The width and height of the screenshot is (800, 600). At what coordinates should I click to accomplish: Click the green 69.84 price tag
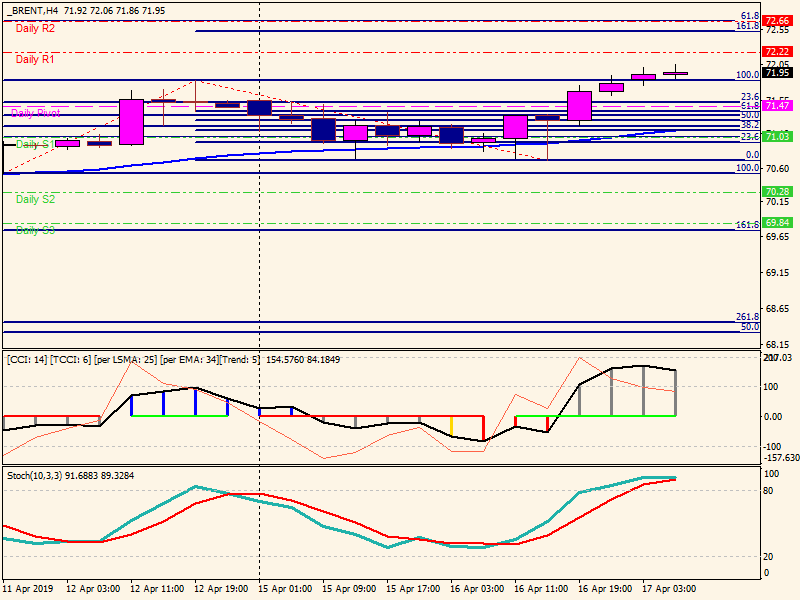(x=777, y=223)
